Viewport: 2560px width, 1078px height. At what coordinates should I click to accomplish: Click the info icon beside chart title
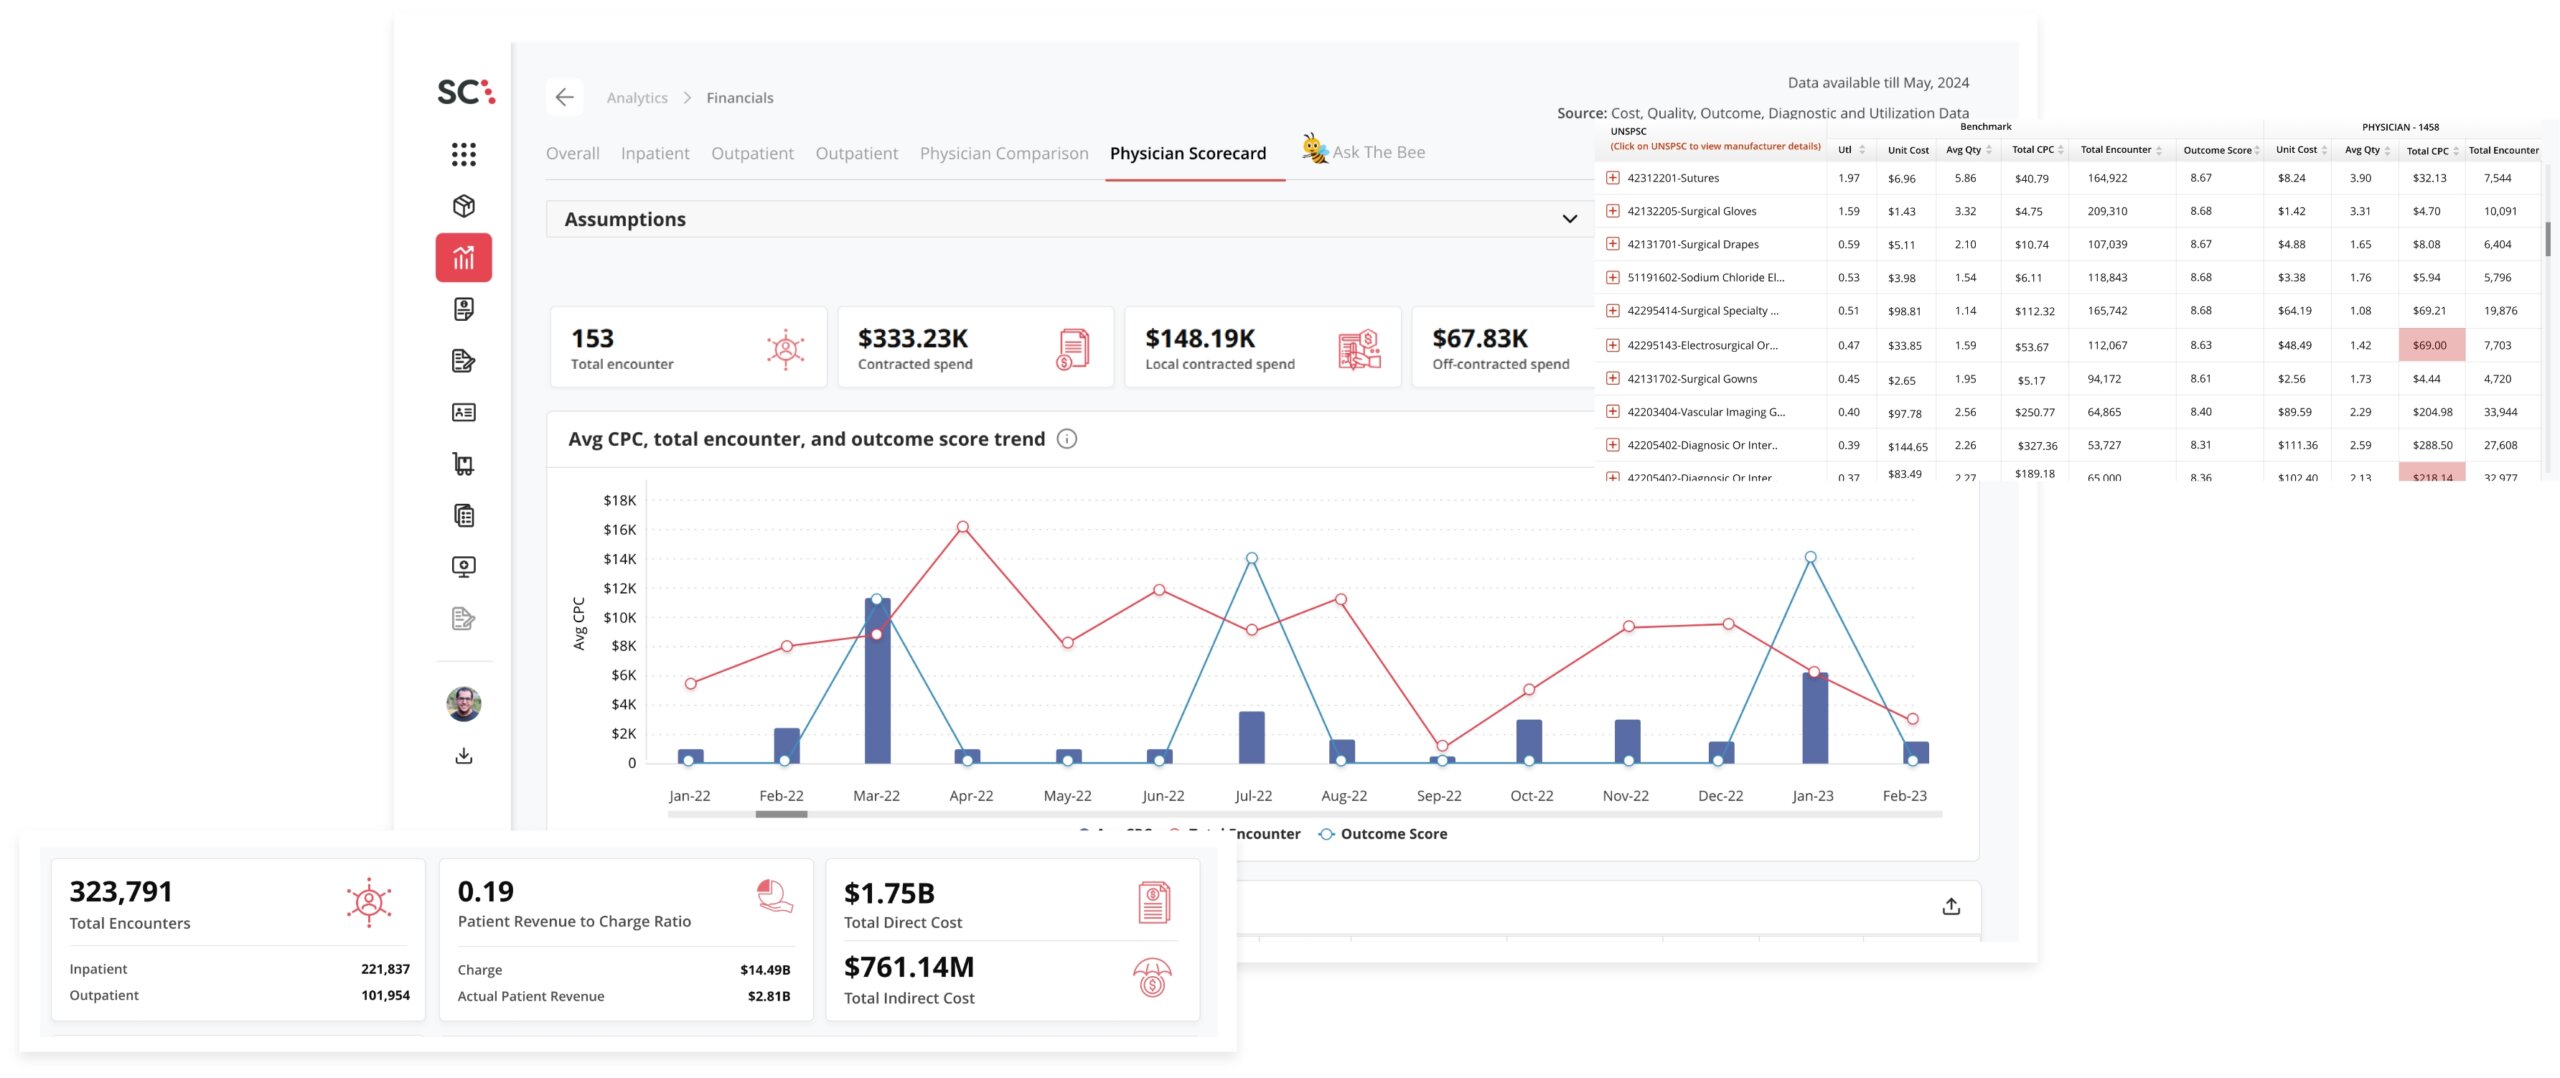tap(1067, 439)
